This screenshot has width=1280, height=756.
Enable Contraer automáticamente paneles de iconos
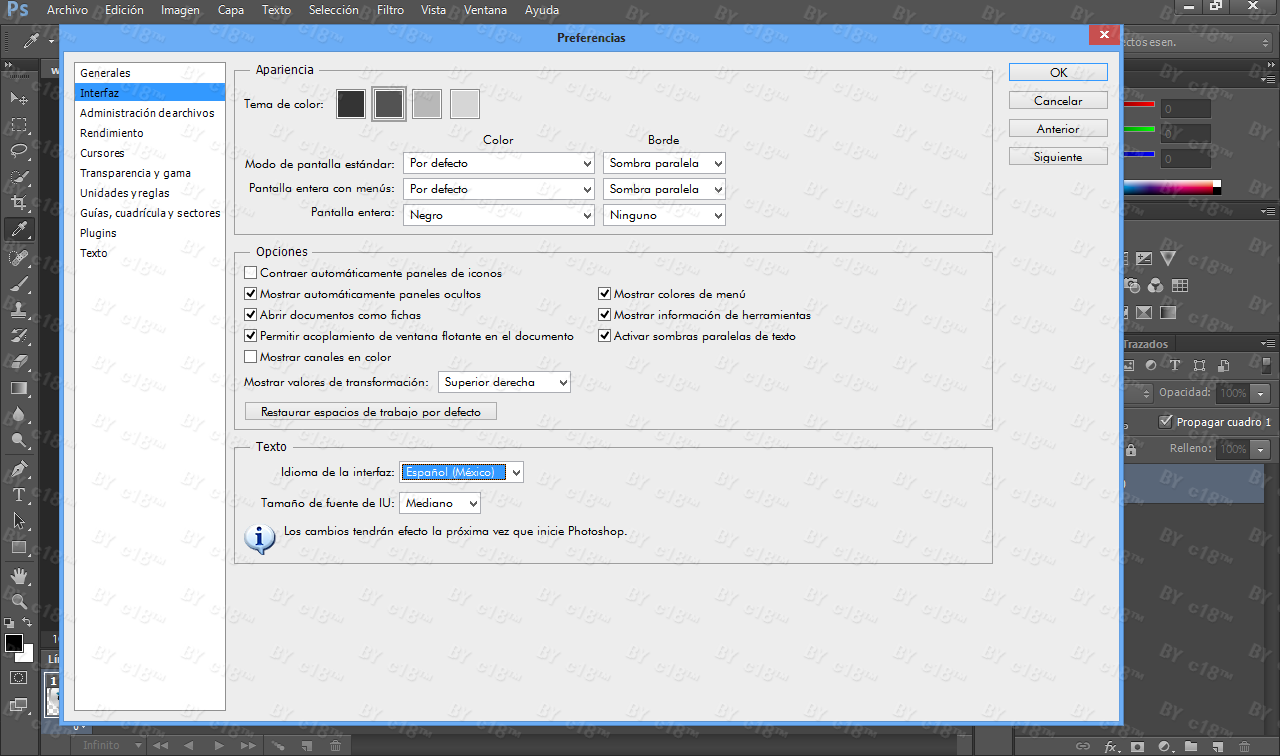[x=251, y=273]
